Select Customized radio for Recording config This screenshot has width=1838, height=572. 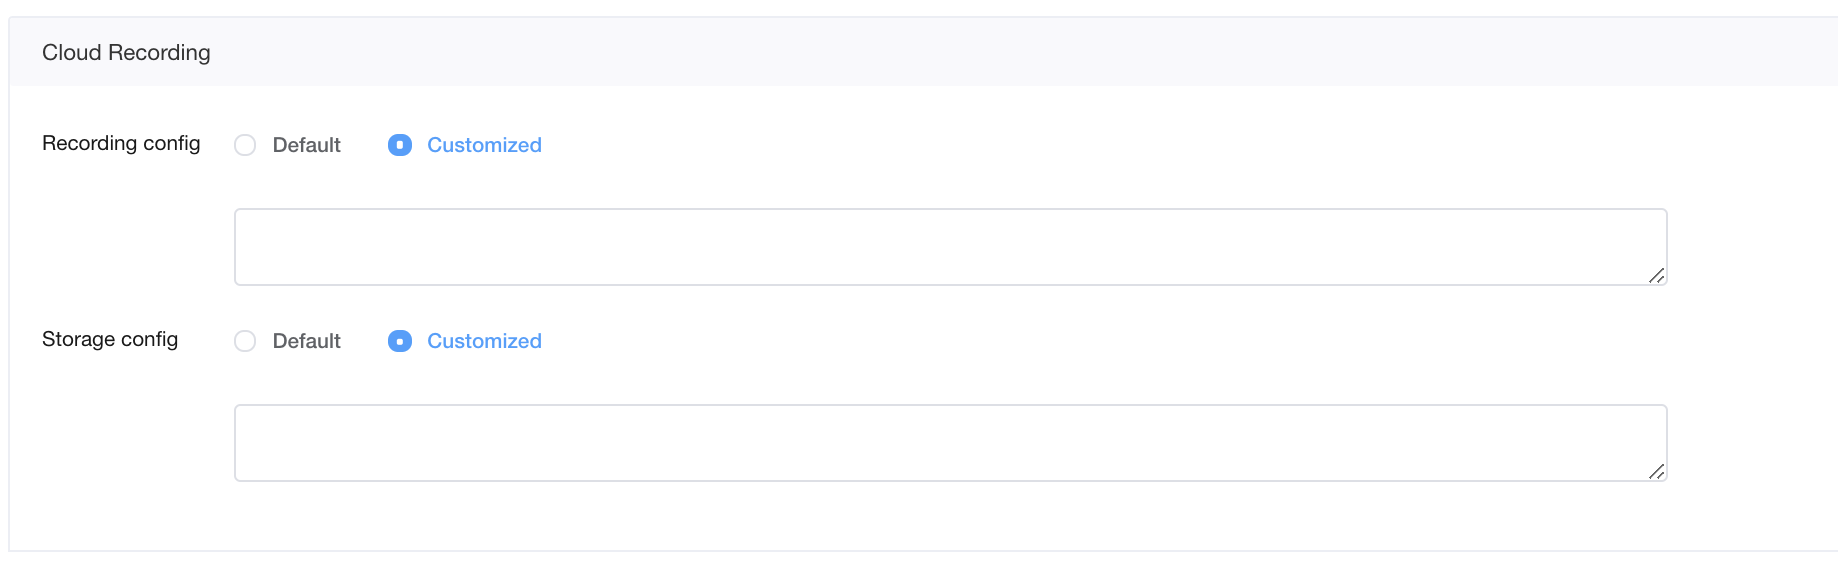tap(400, 145)
